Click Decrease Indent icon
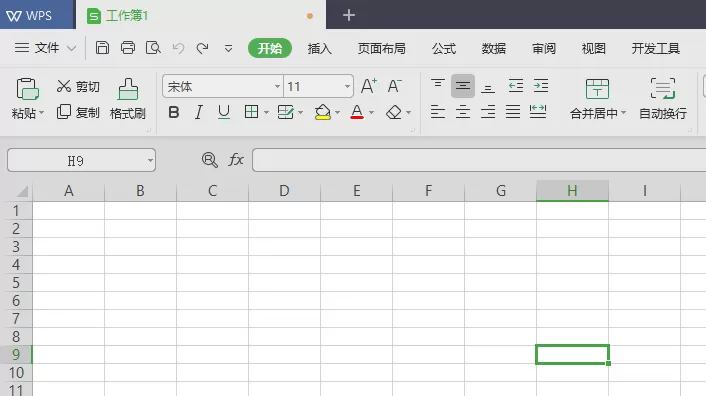This screenshot has width=706, height=396. [516, 86]
